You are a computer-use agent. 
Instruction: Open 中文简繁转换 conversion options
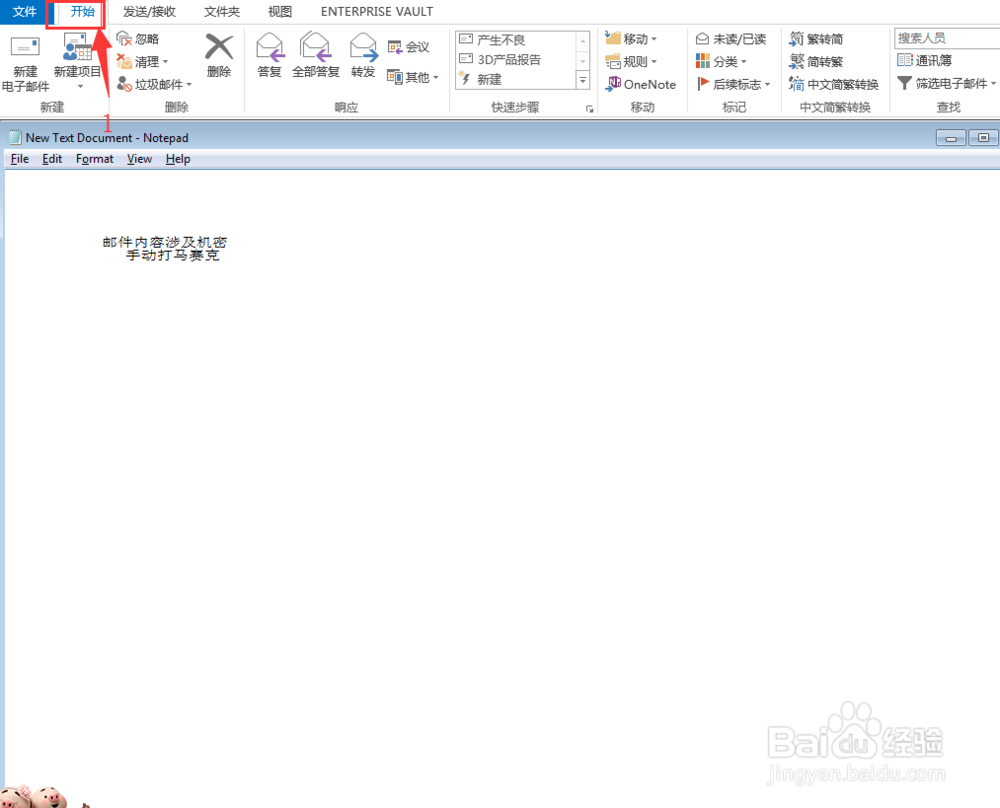coord(834,84)
